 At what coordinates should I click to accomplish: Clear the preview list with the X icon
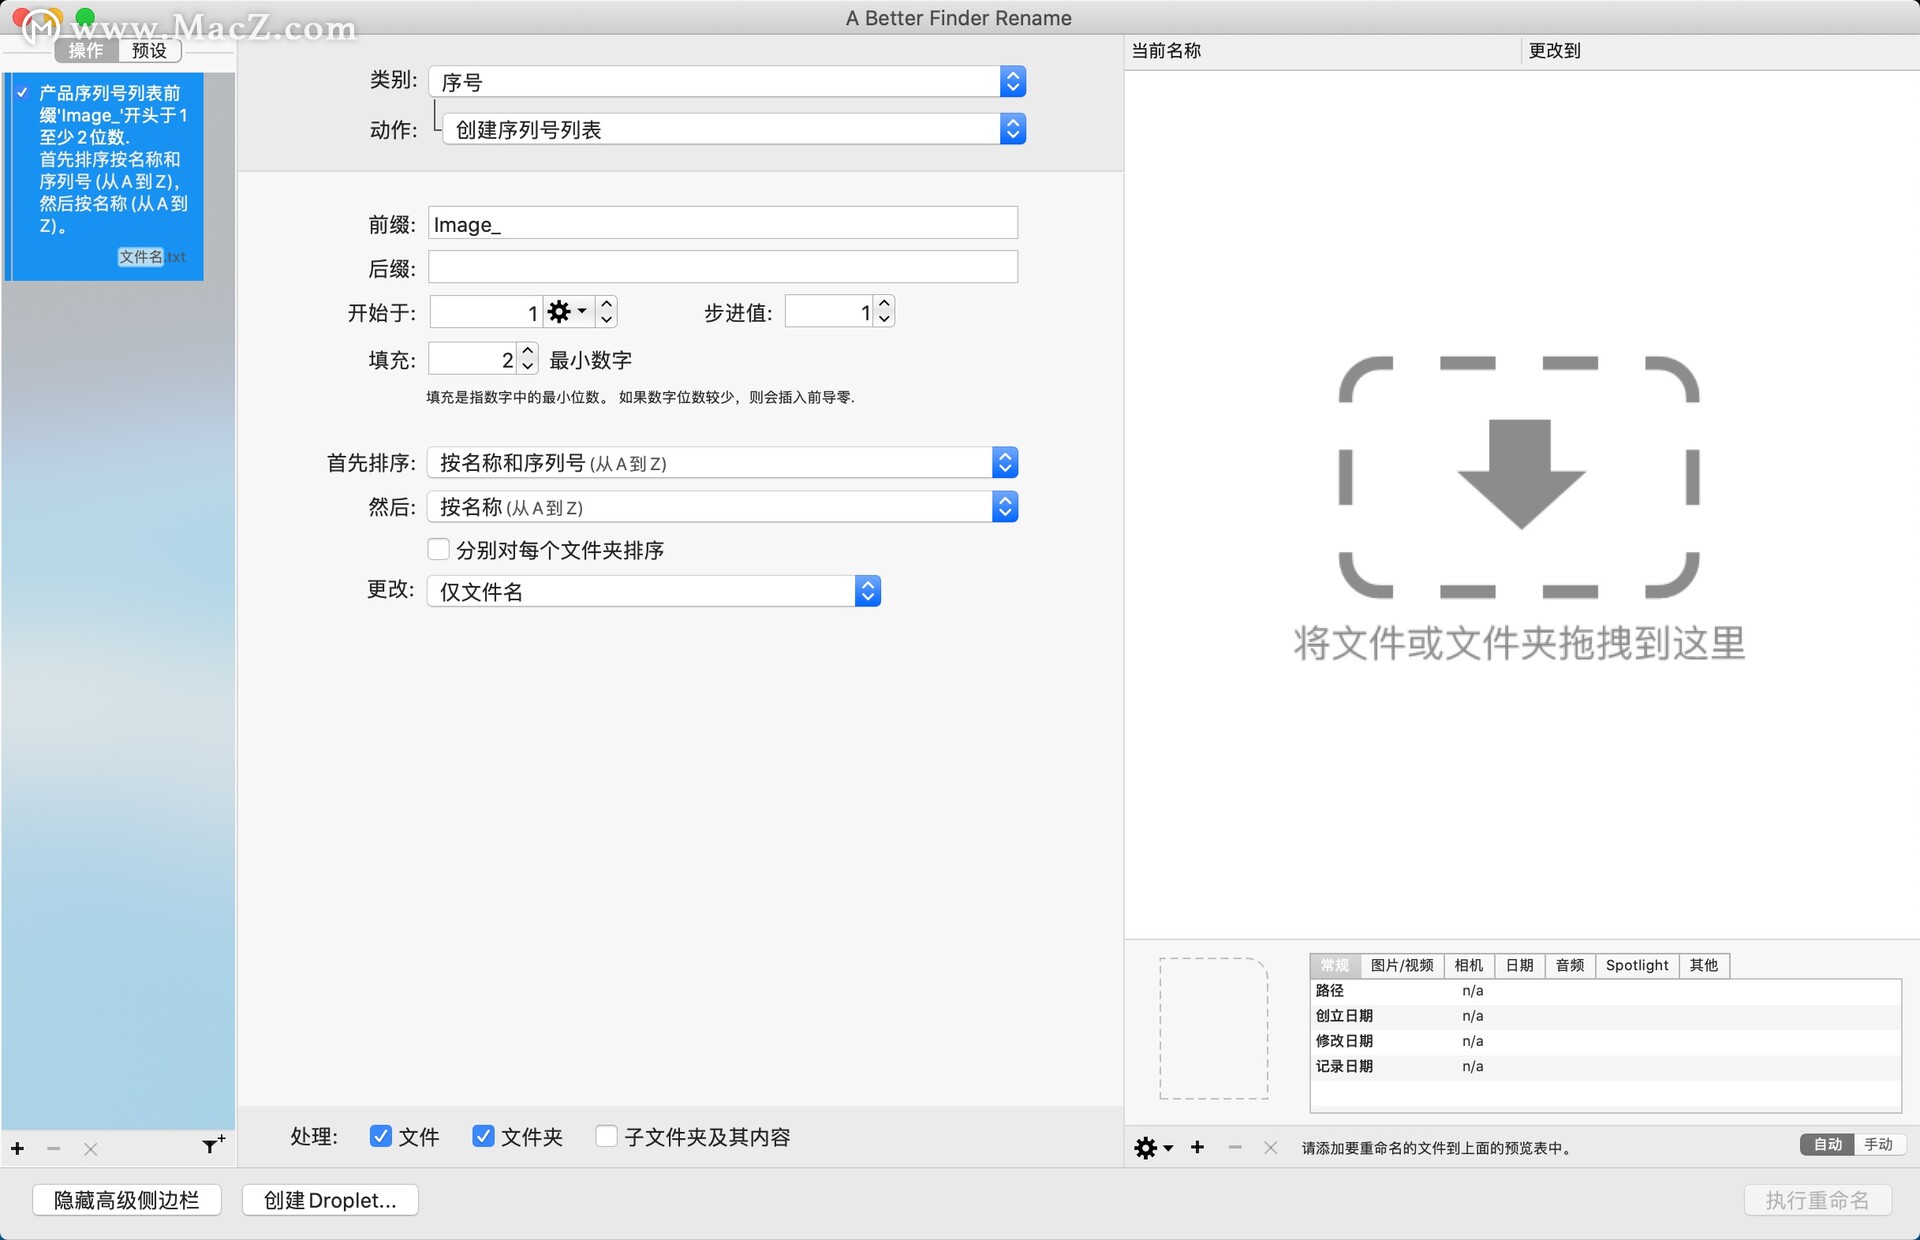[x=1270, y=1147]
